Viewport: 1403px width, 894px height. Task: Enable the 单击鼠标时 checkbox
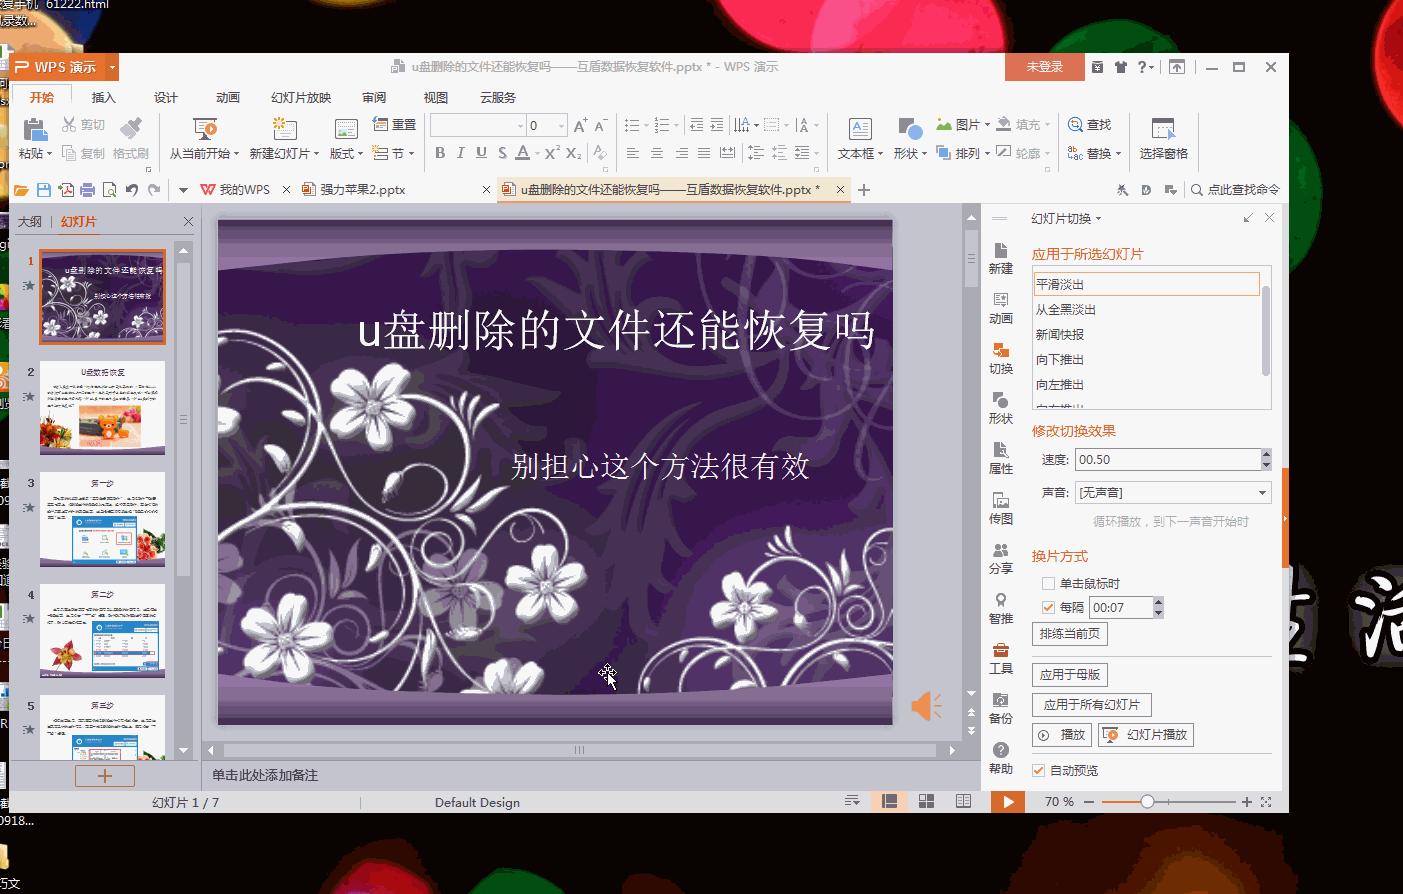pyautogui.click(x=1049, y=582)
